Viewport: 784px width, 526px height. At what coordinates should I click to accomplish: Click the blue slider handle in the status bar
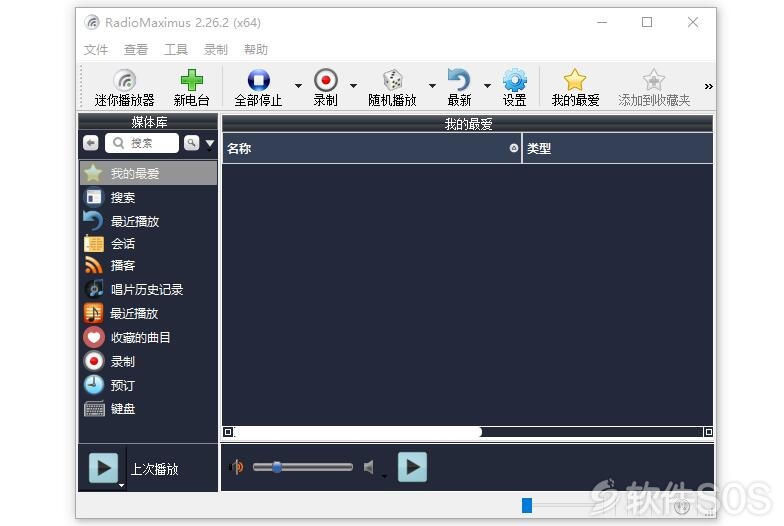526,506
